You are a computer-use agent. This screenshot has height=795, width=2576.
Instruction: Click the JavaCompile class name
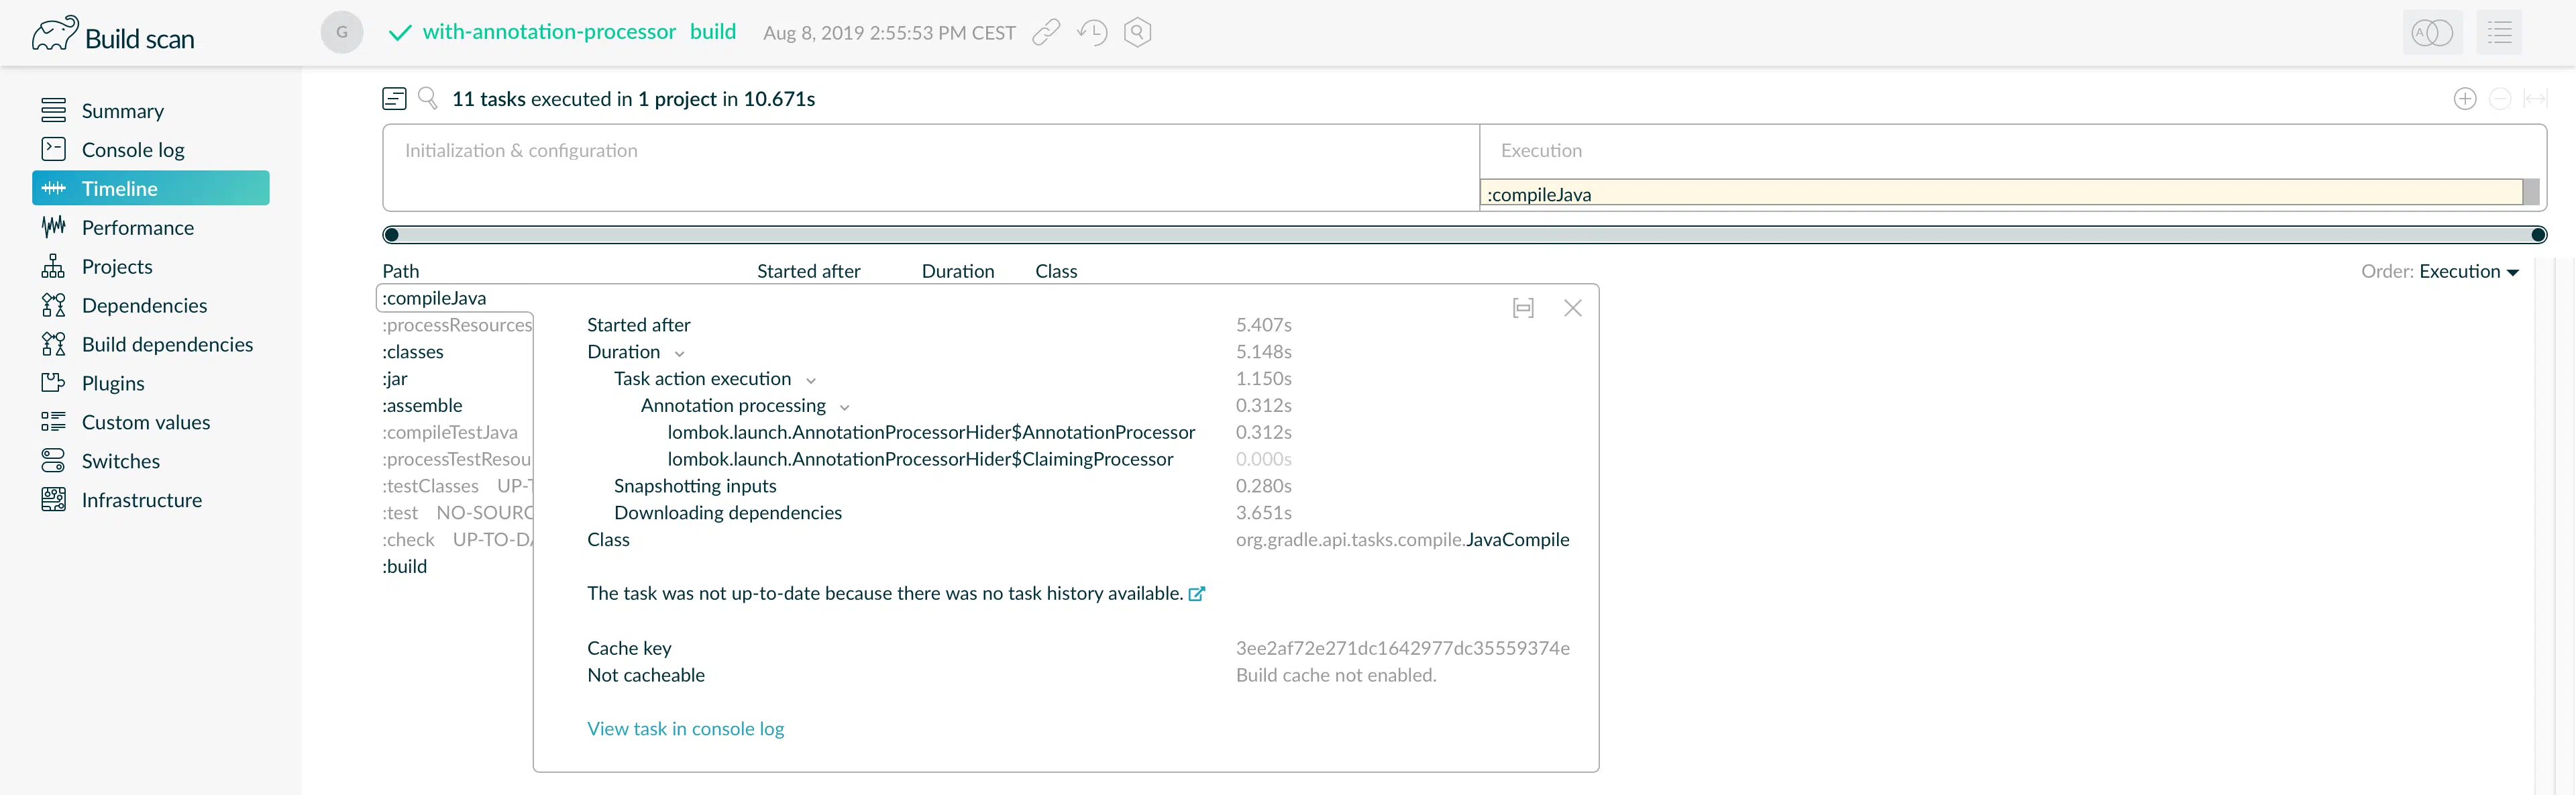[x=1517, y=540]
